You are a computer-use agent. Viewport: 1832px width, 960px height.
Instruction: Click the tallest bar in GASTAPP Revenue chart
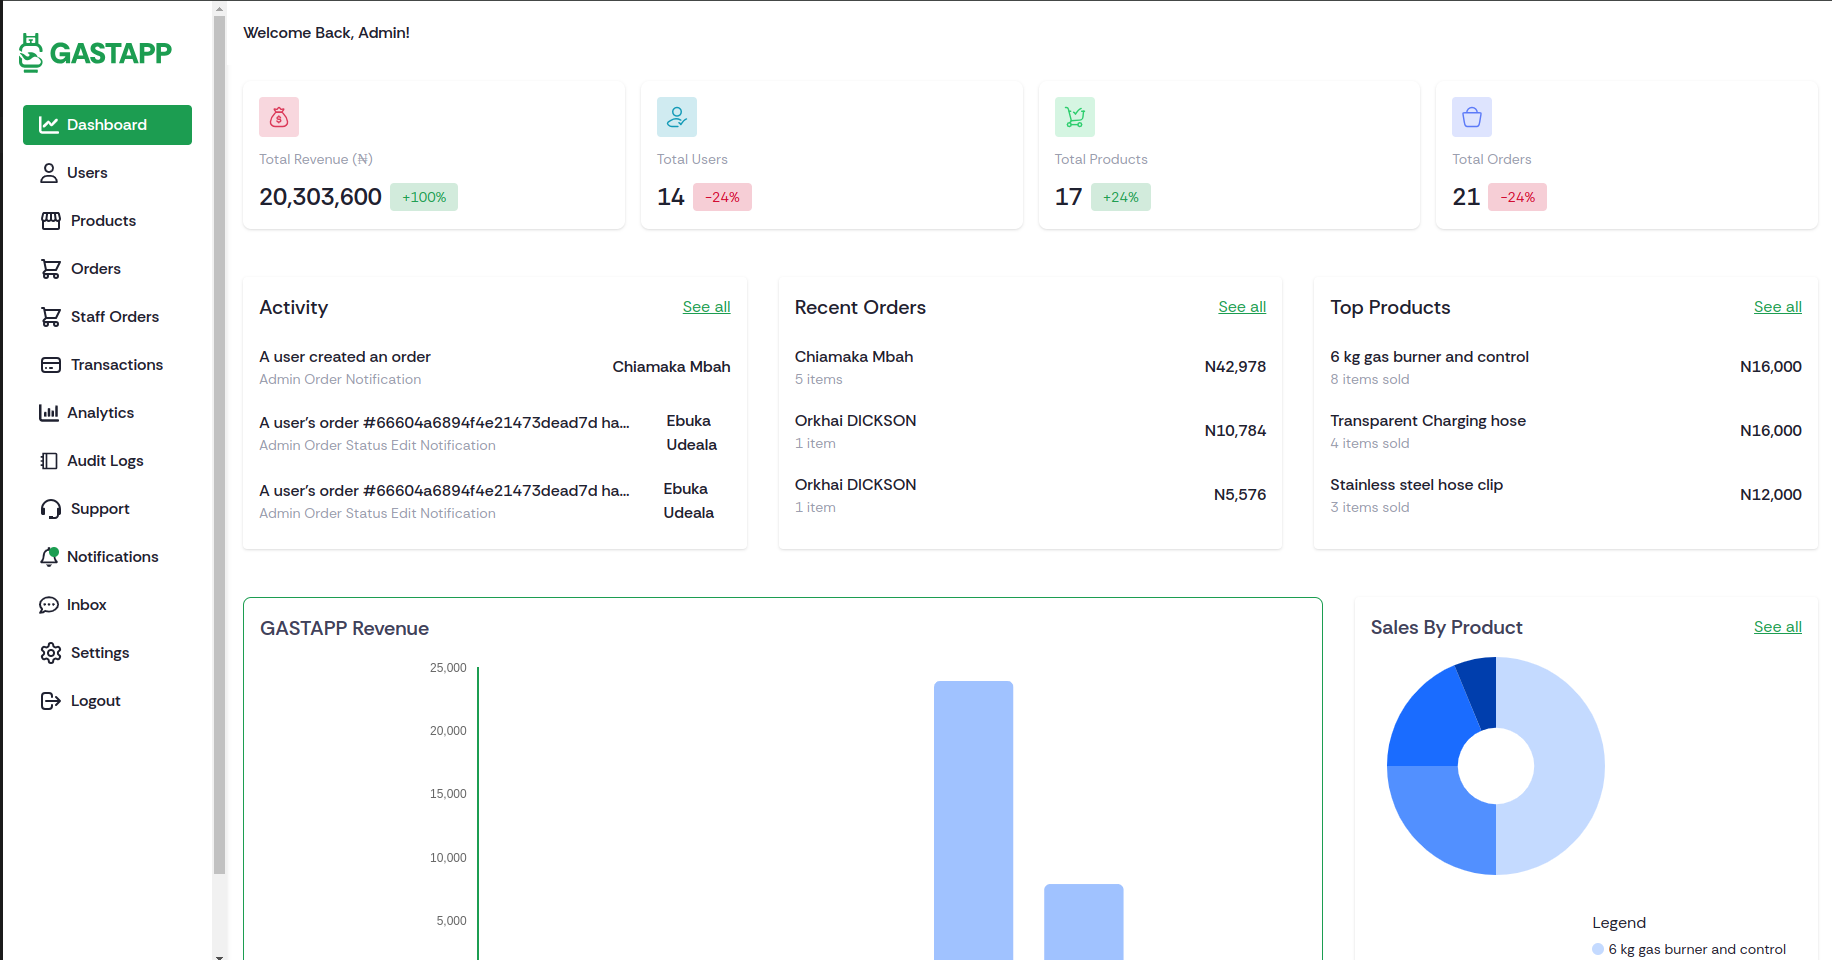click(973, 820)
